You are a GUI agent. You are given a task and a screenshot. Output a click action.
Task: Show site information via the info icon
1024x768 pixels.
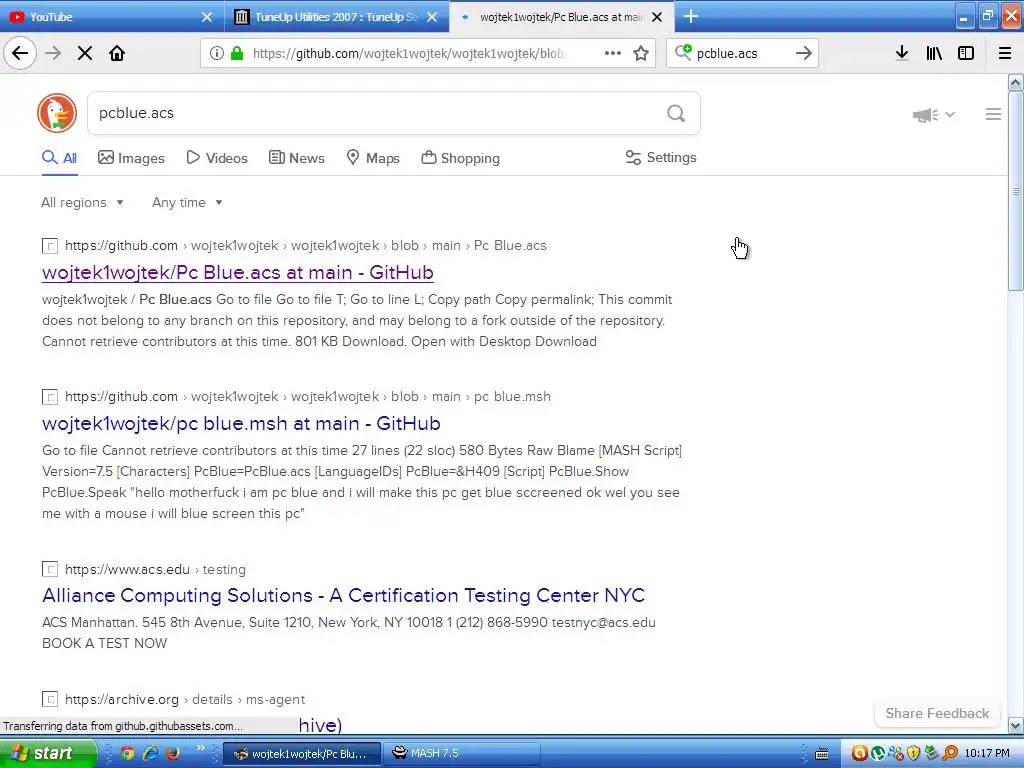click(217, 53)
